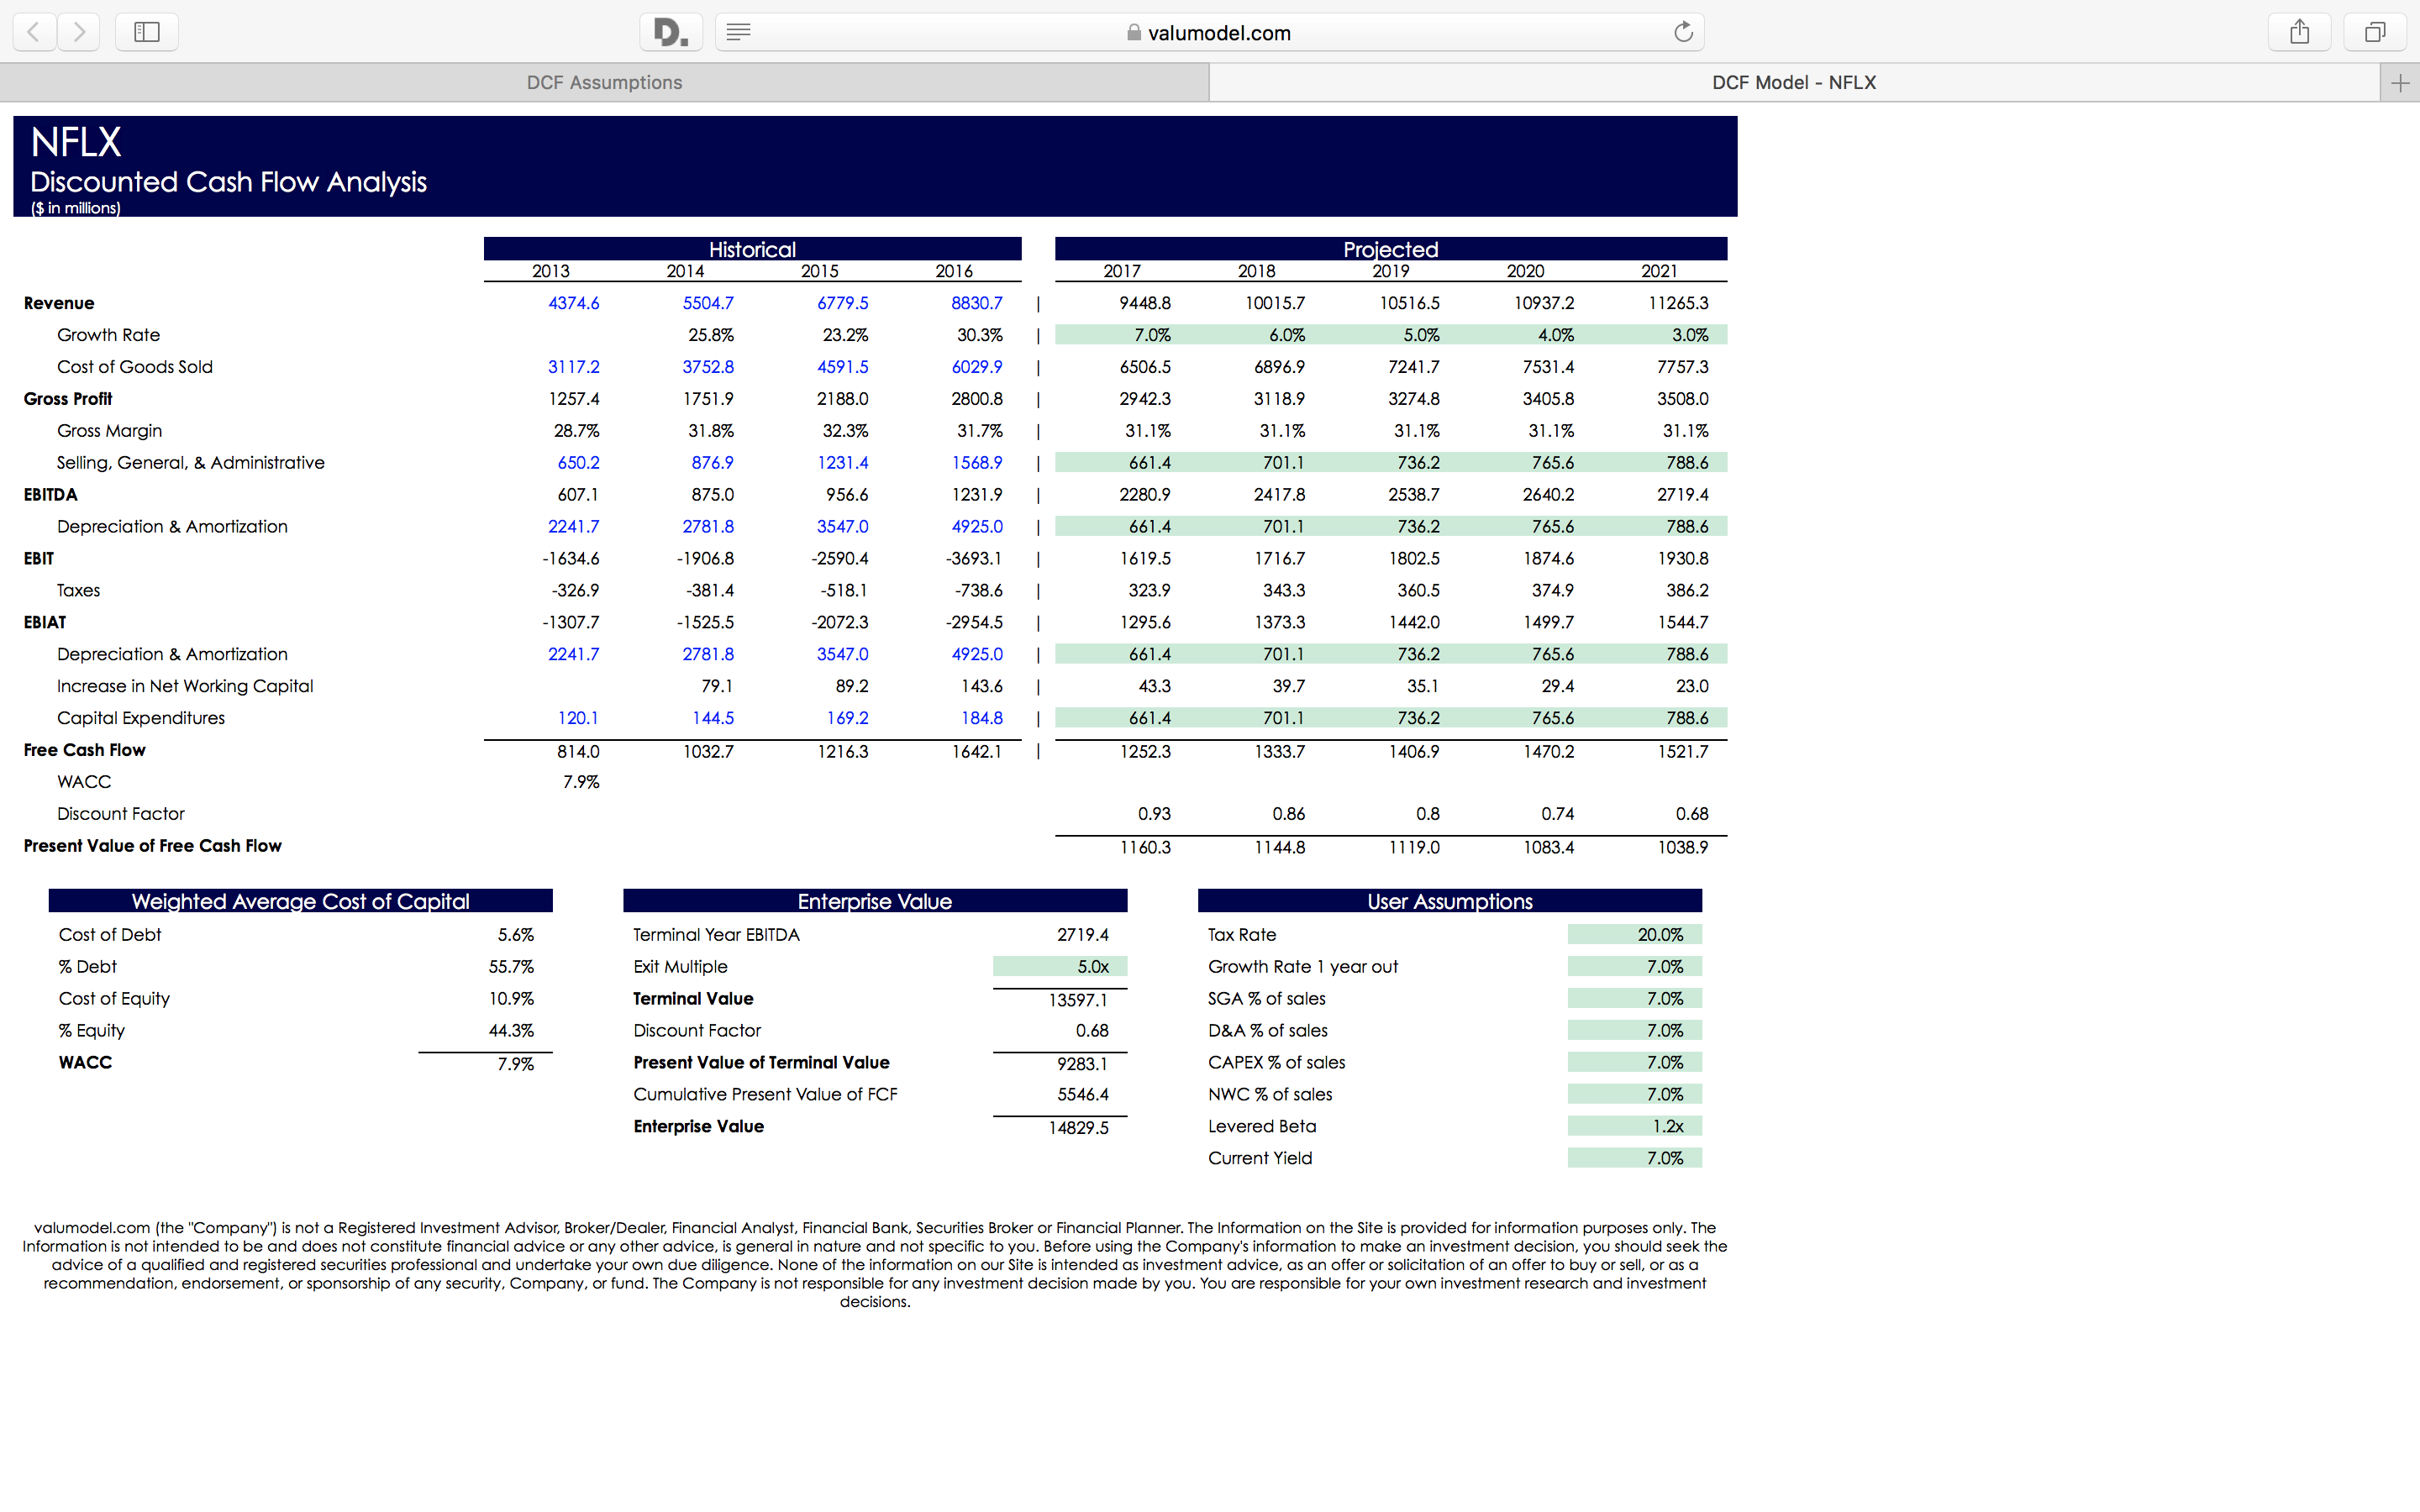
Task: Click the D. extension icon
Action: [670, 32]
